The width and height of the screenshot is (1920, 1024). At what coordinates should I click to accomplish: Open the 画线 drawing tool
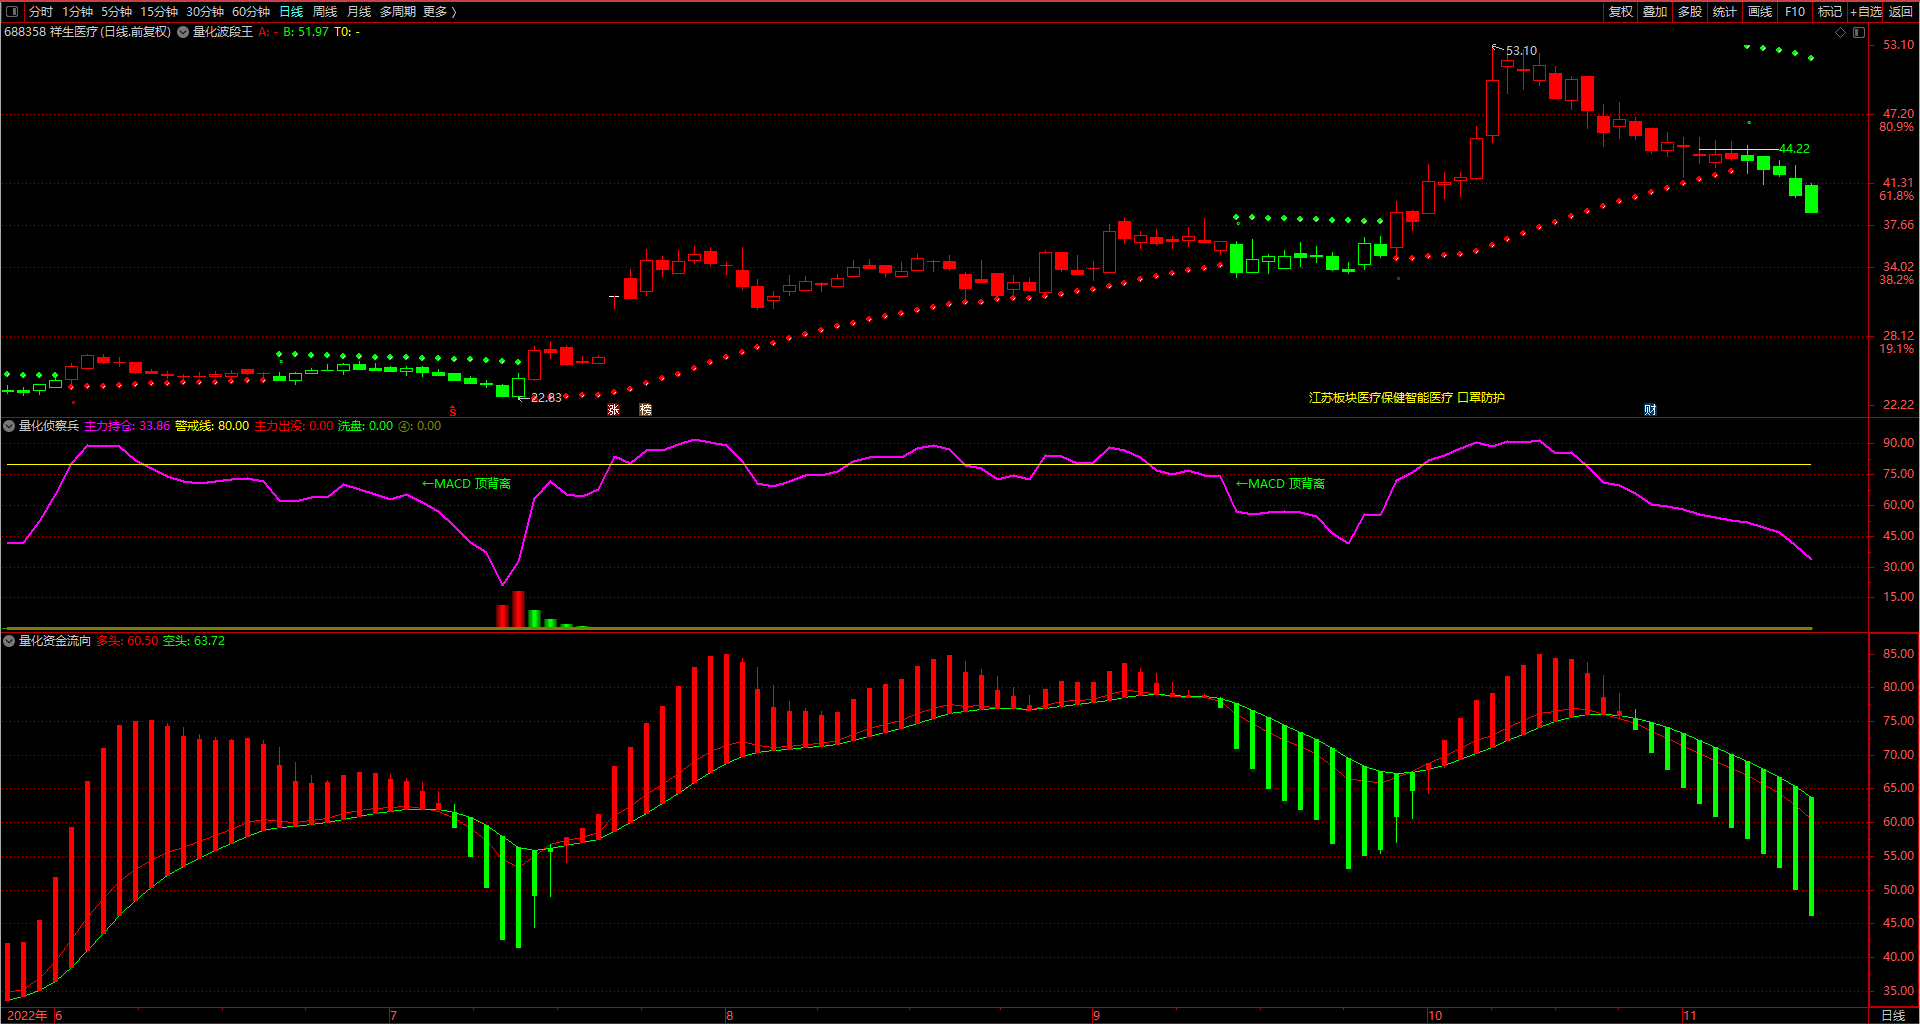(1760, 12)
